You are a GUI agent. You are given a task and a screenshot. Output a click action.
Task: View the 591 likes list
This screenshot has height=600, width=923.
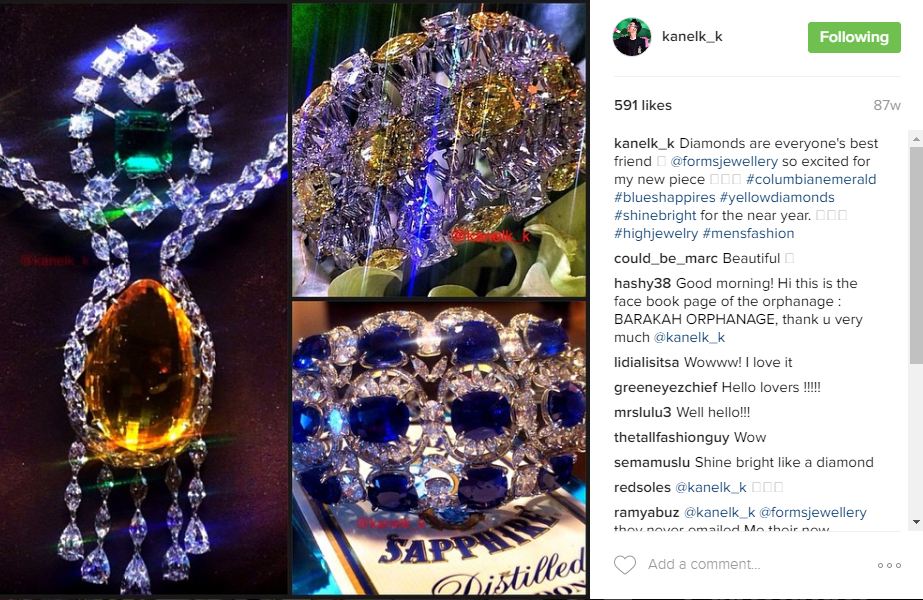tap(643, 105)
